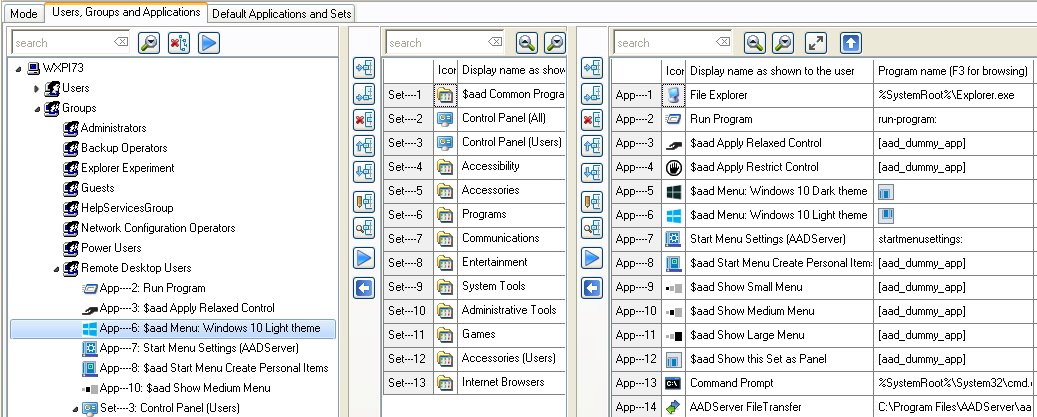Viewport: 1037px width, 417px height.
Task: Click the blue up-arrow button above the applications list
Action: pyautogui.click(x=850, y=43)
